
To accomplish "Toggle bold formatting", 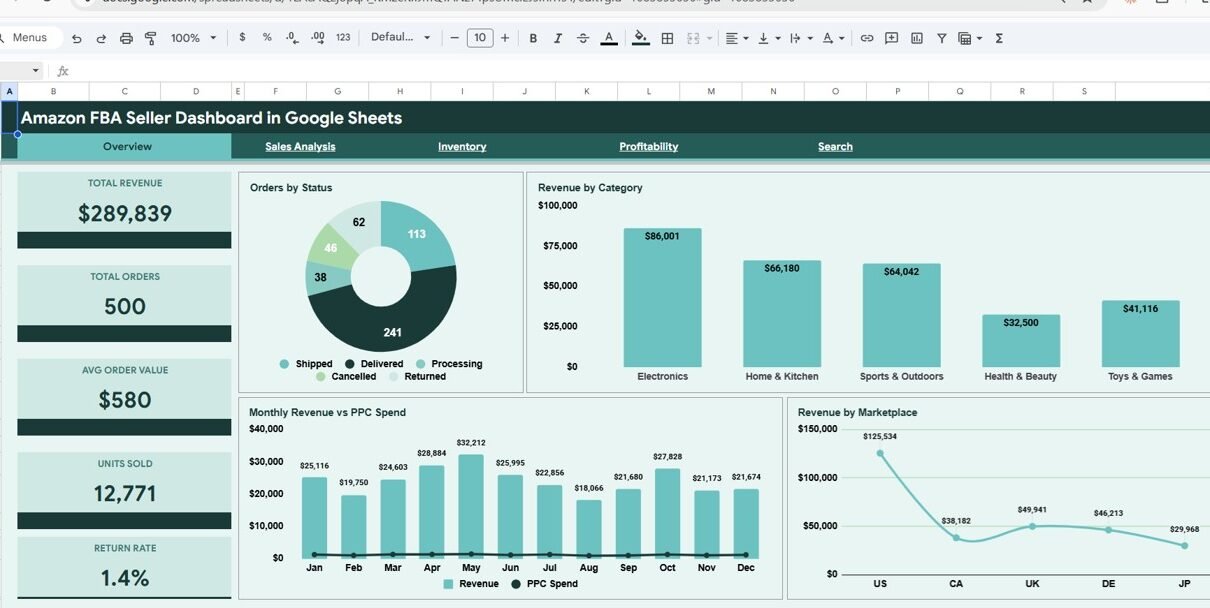I will click(533, 38).
